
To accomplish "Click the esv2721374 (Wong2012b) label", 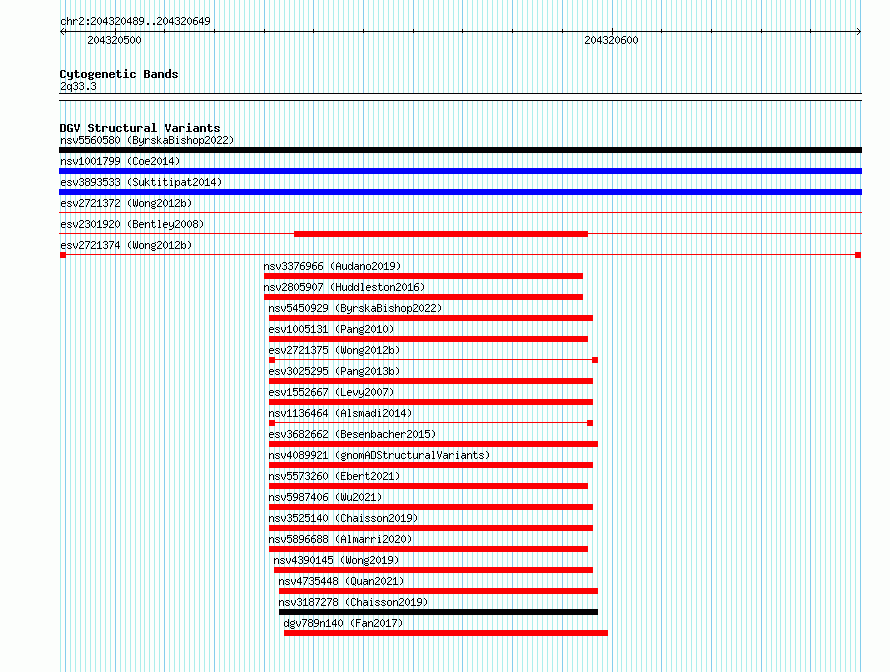I will 126,245.
